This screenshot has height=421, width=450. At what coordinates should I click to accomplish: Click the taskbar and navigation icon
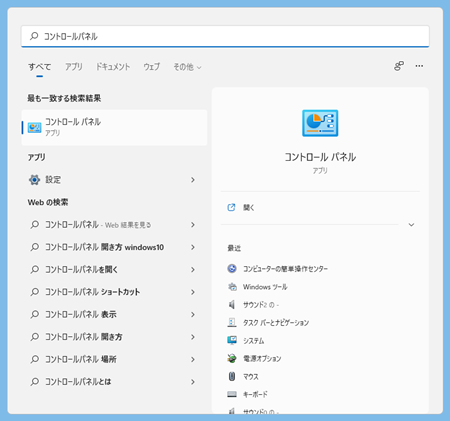click(x=232, y=322)
